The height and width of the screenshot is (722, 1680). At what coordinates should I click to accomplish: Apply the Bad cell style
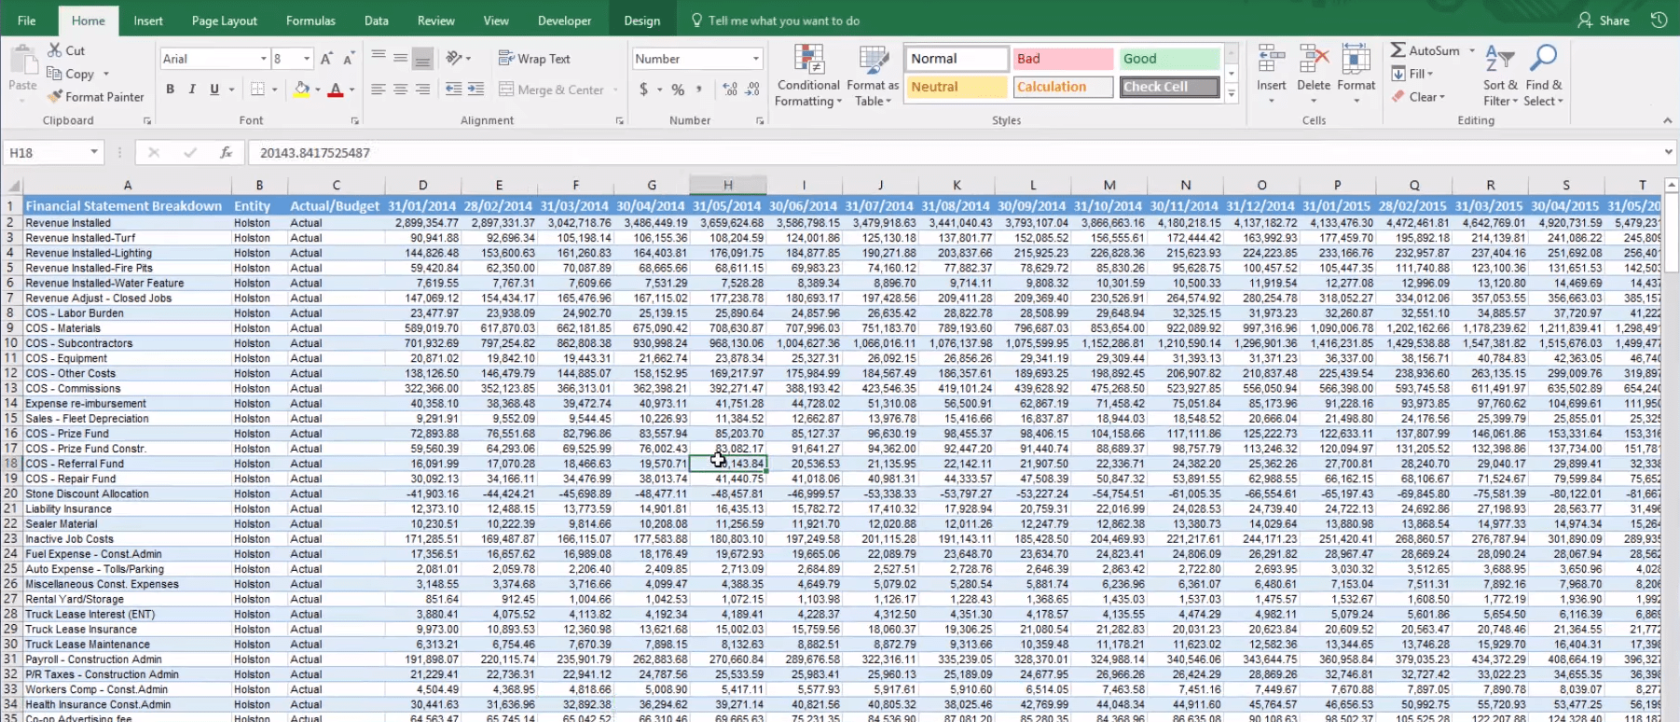click(1061, 59)
